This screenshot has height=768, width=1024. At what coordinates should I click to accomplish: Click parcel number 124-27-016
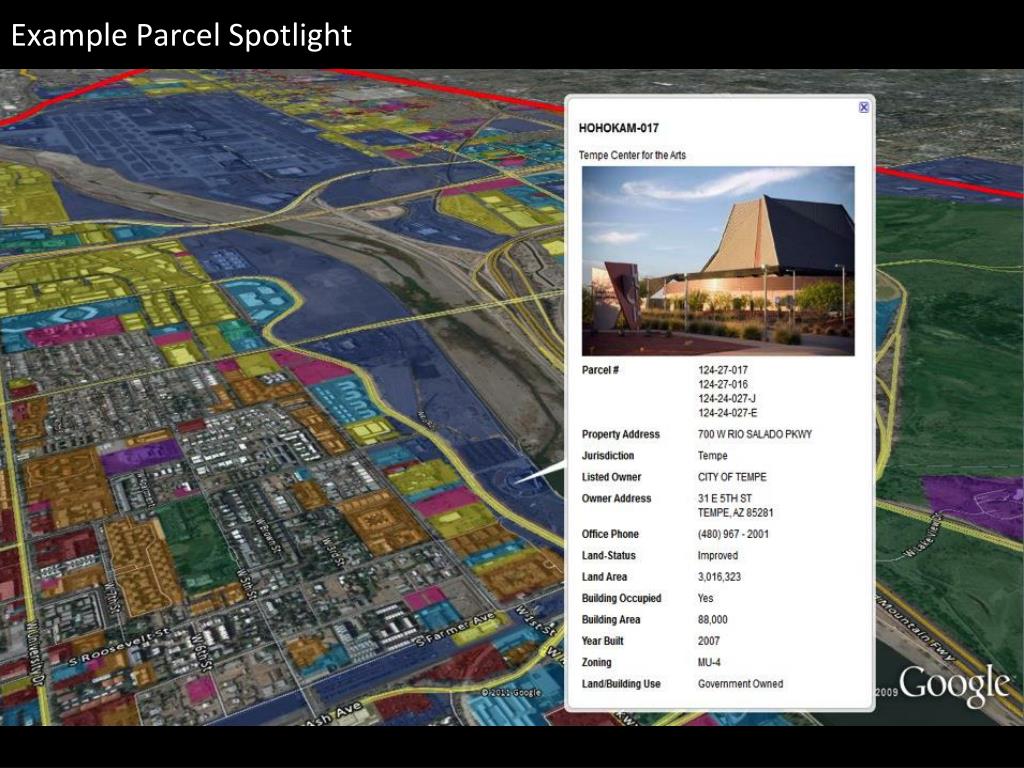(x=722, y=384)
